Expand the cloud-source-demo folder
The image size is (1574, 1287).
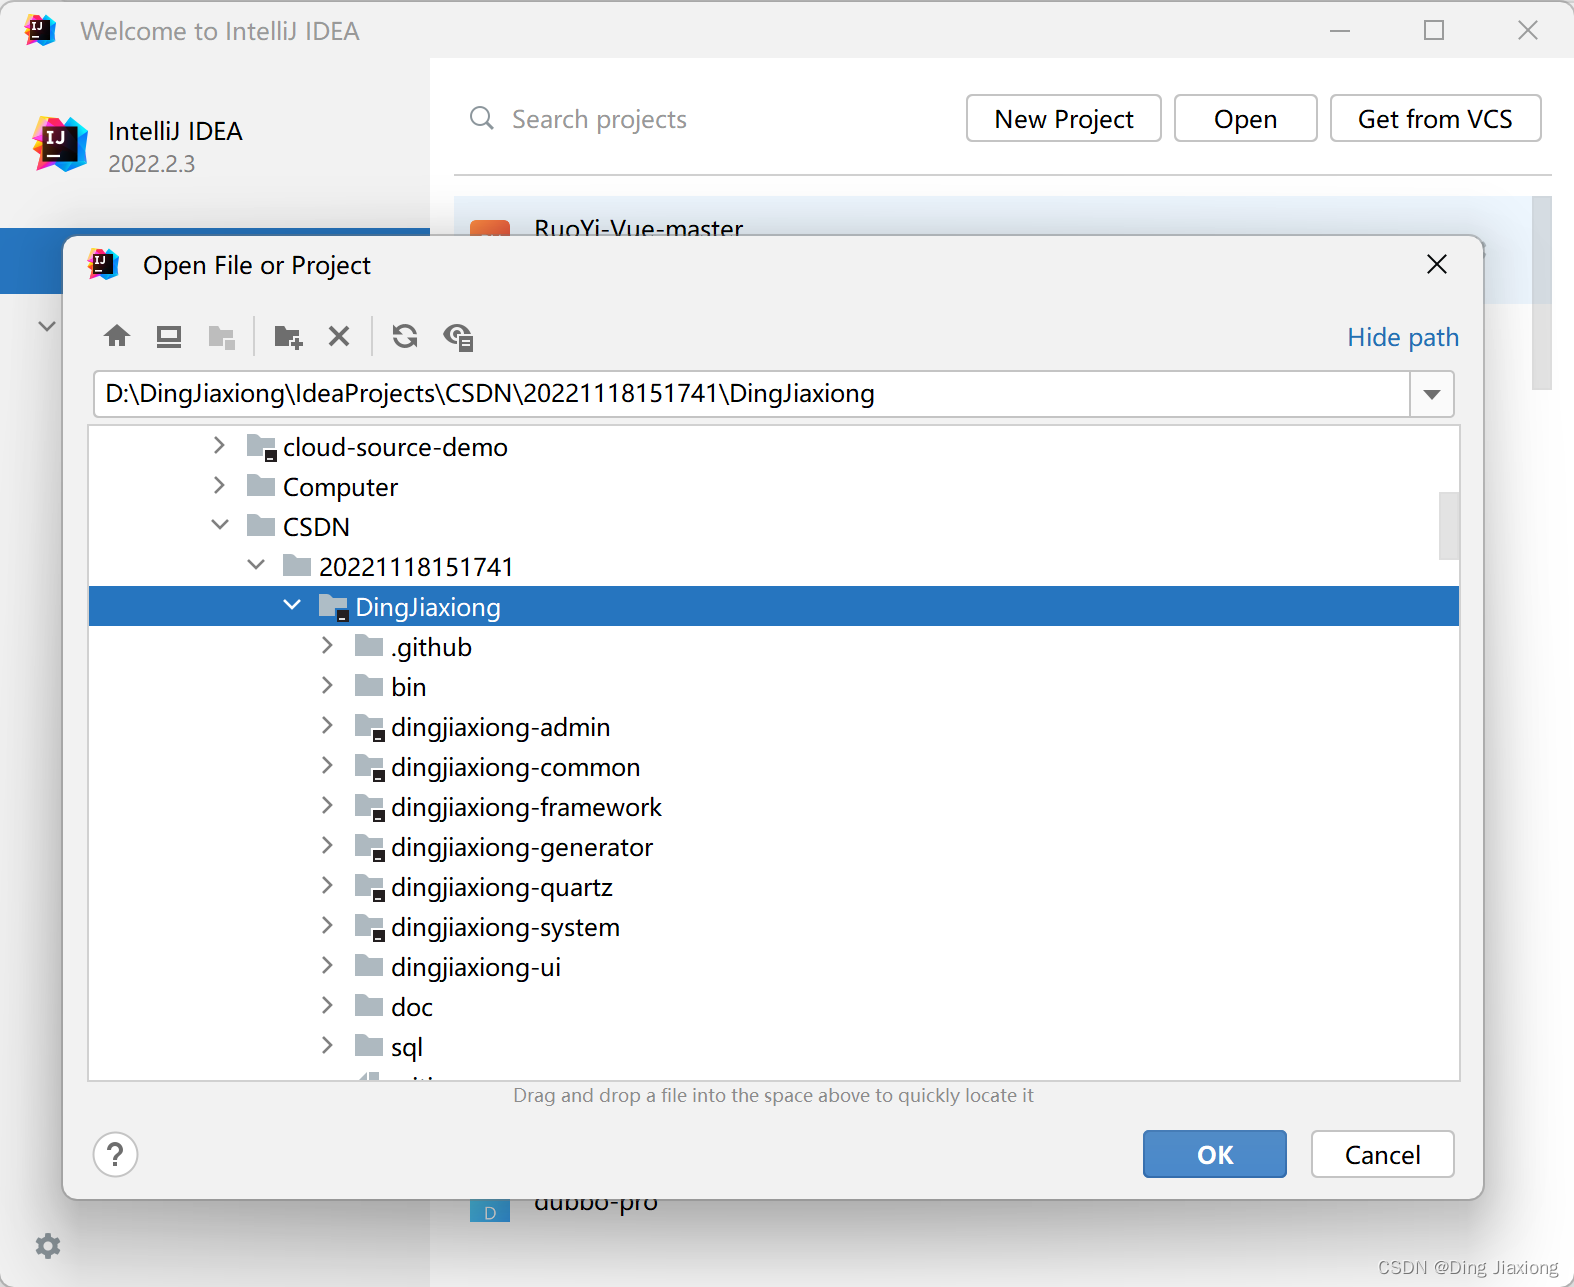(x=219, y=446)
